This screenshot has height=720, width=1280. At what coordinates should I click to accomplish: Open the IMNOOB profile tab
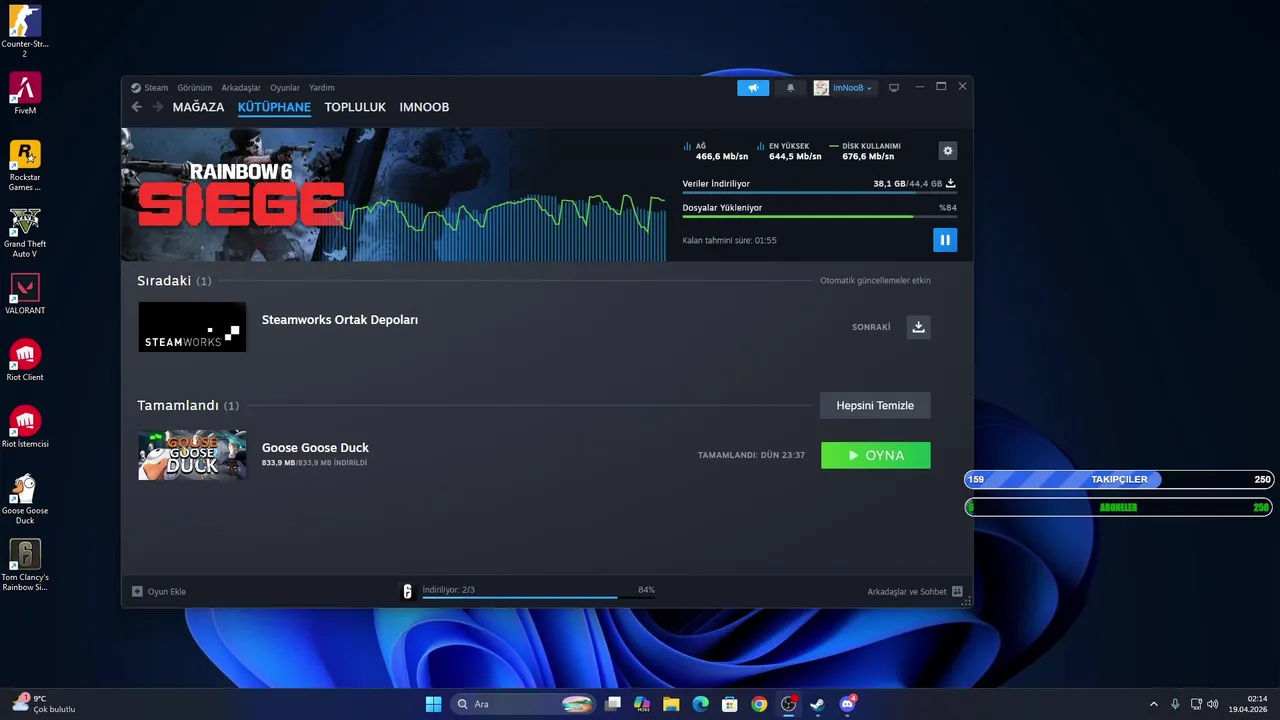[424, 107]
